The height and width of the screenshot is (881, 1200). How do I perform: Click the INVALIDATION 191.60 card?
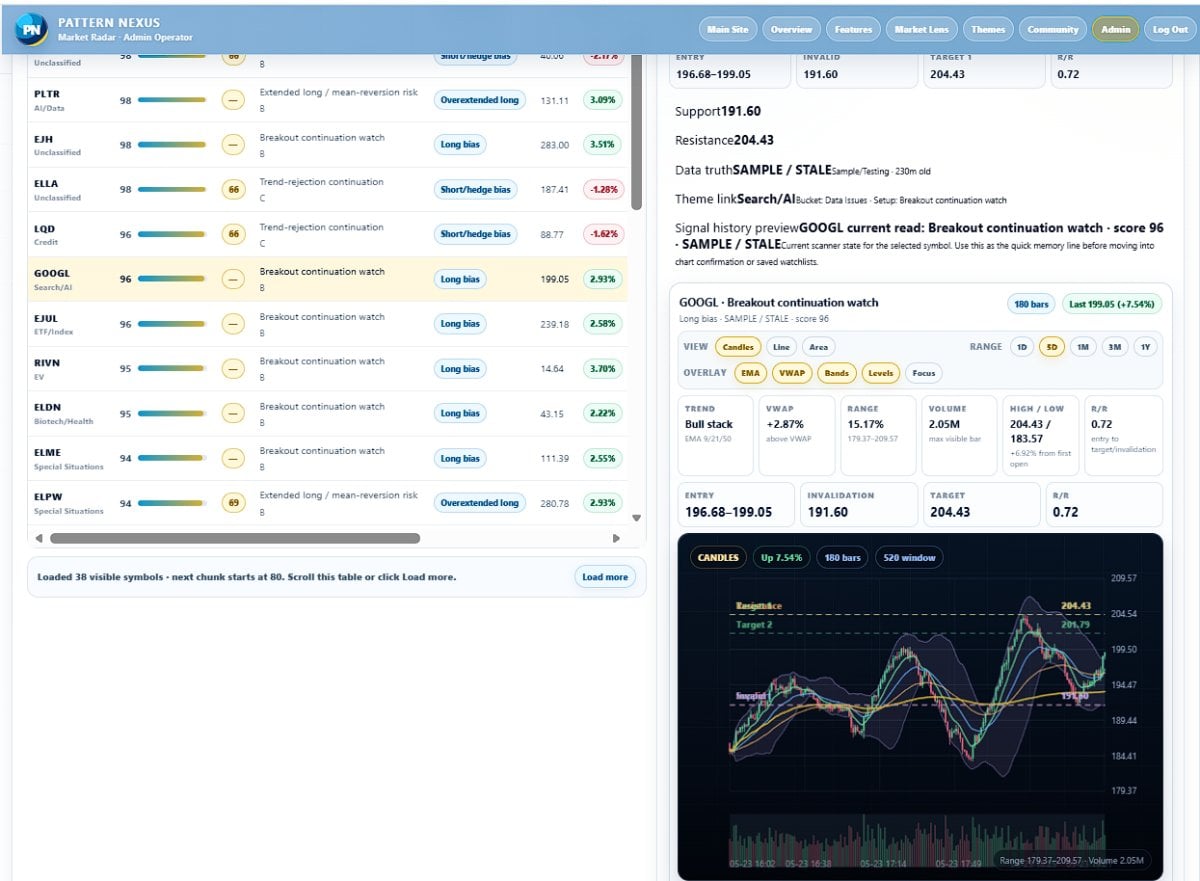click(x=859, y=504)
